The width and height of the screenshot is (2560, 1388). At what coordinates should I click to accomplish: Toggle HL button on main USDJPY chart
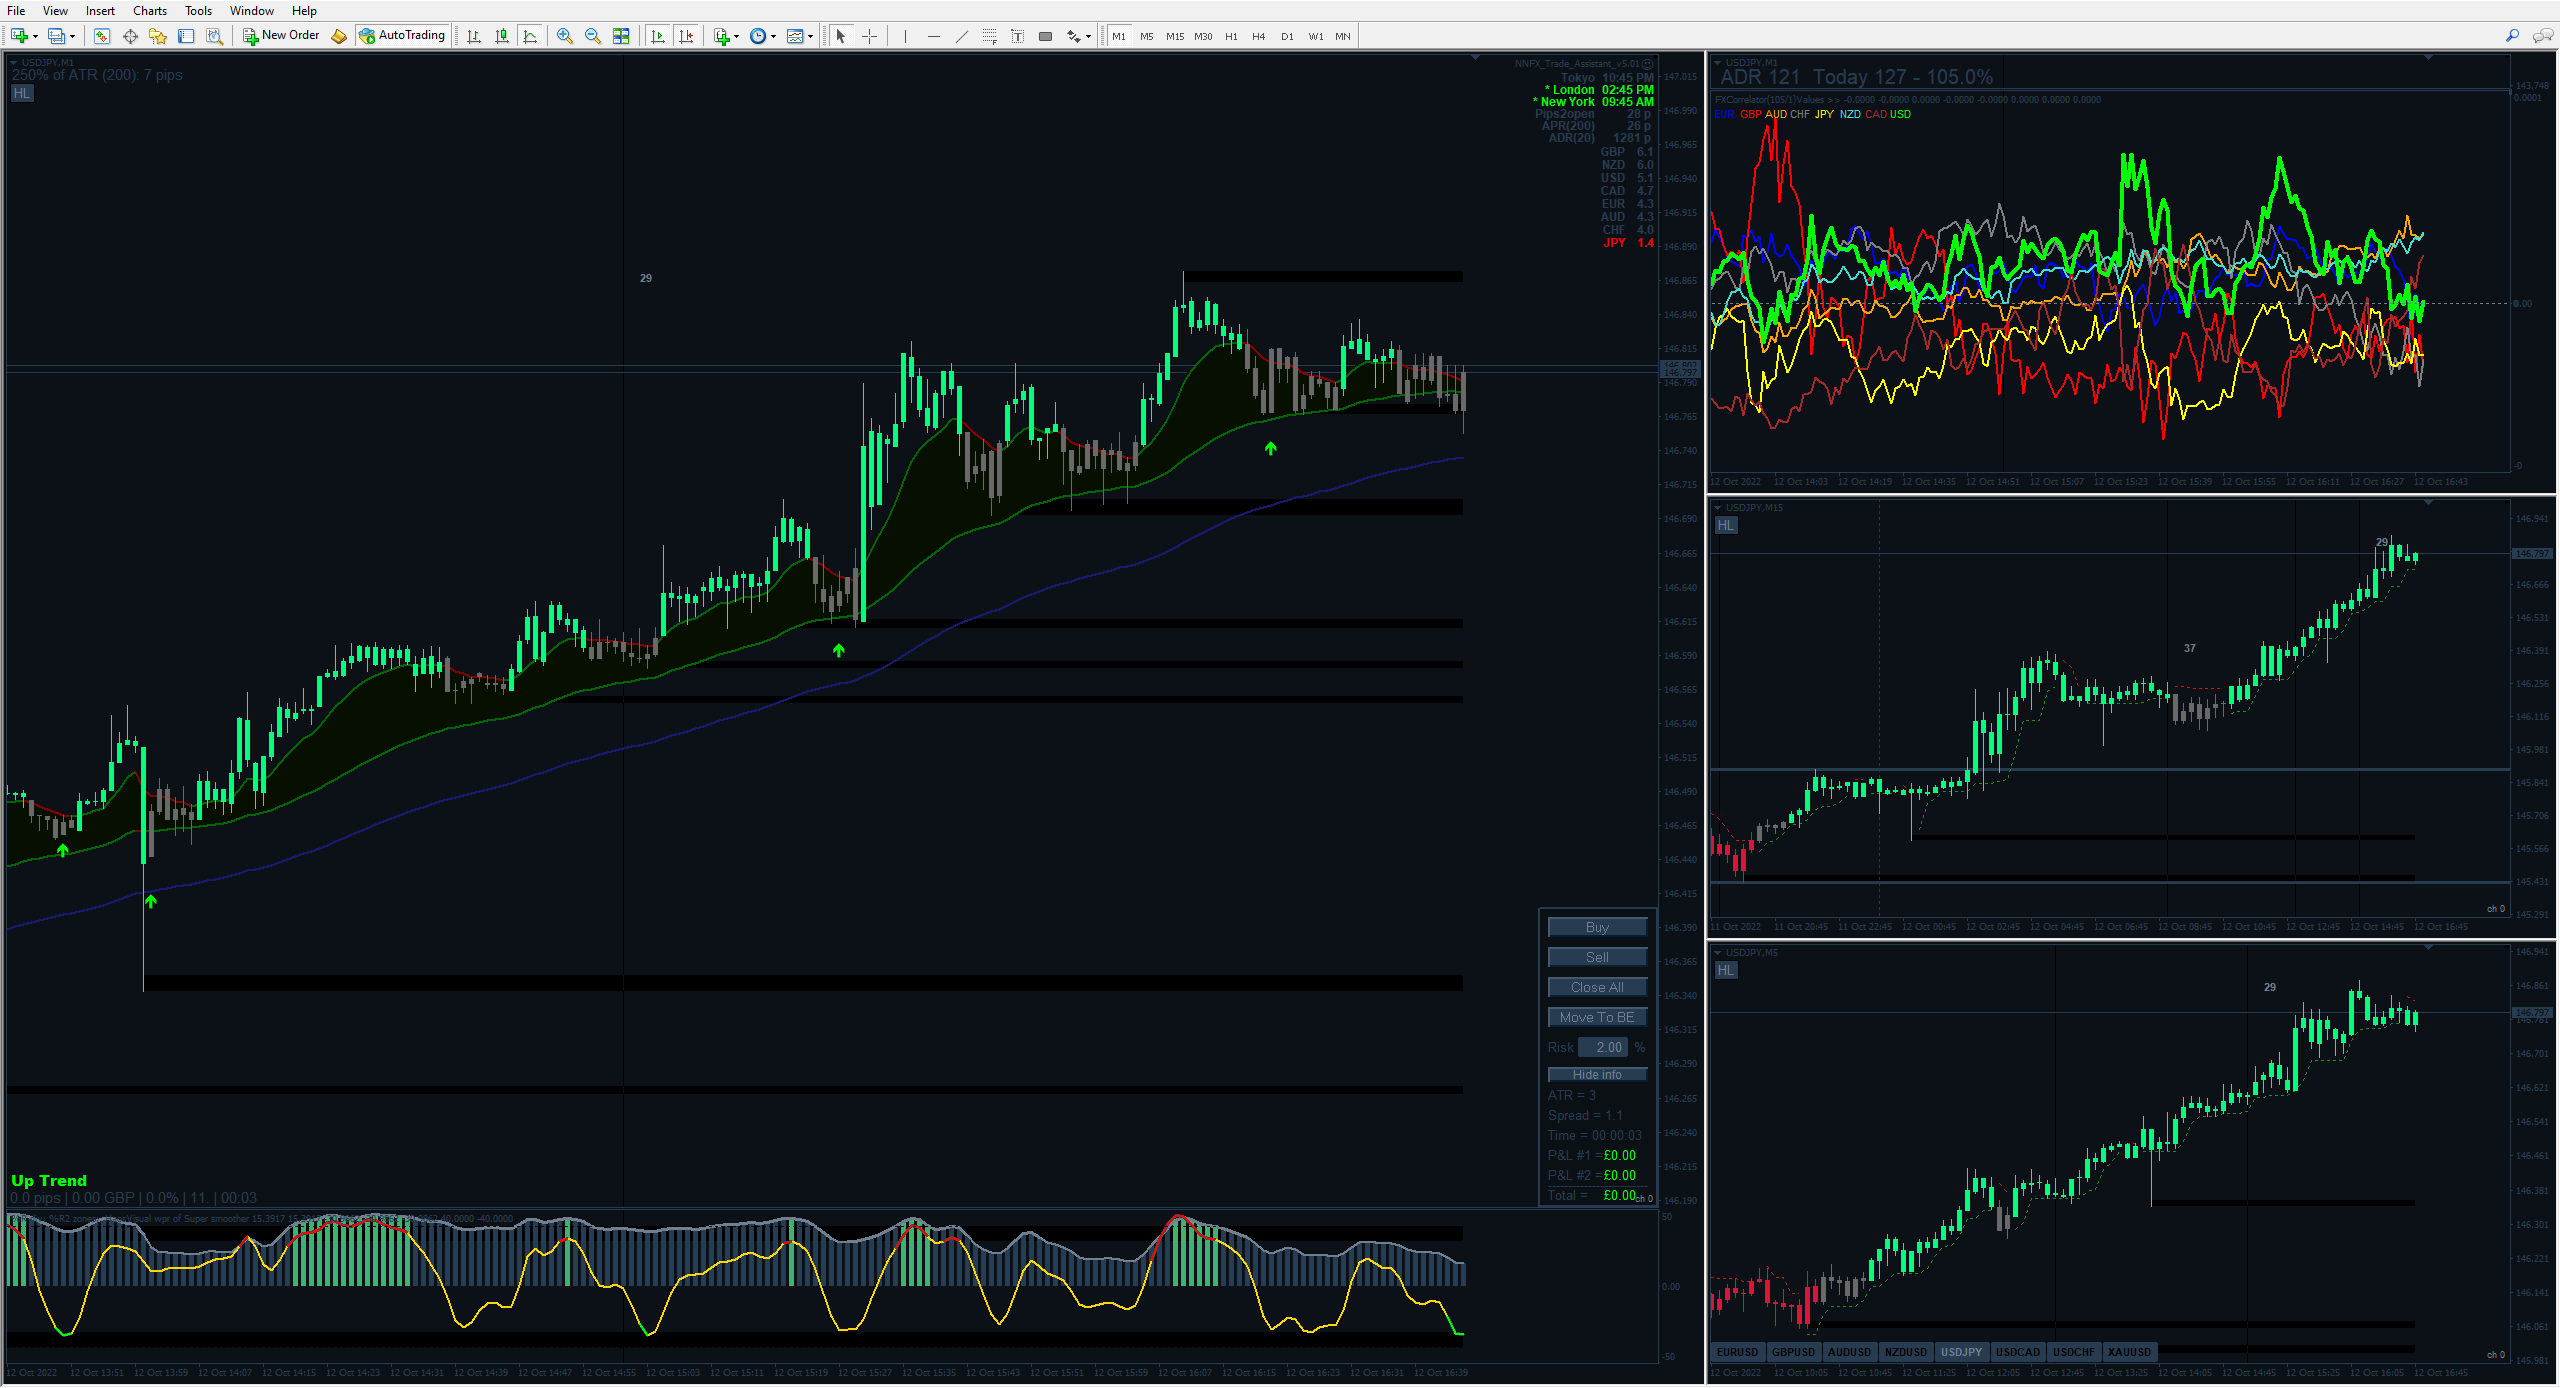(22, 93)
